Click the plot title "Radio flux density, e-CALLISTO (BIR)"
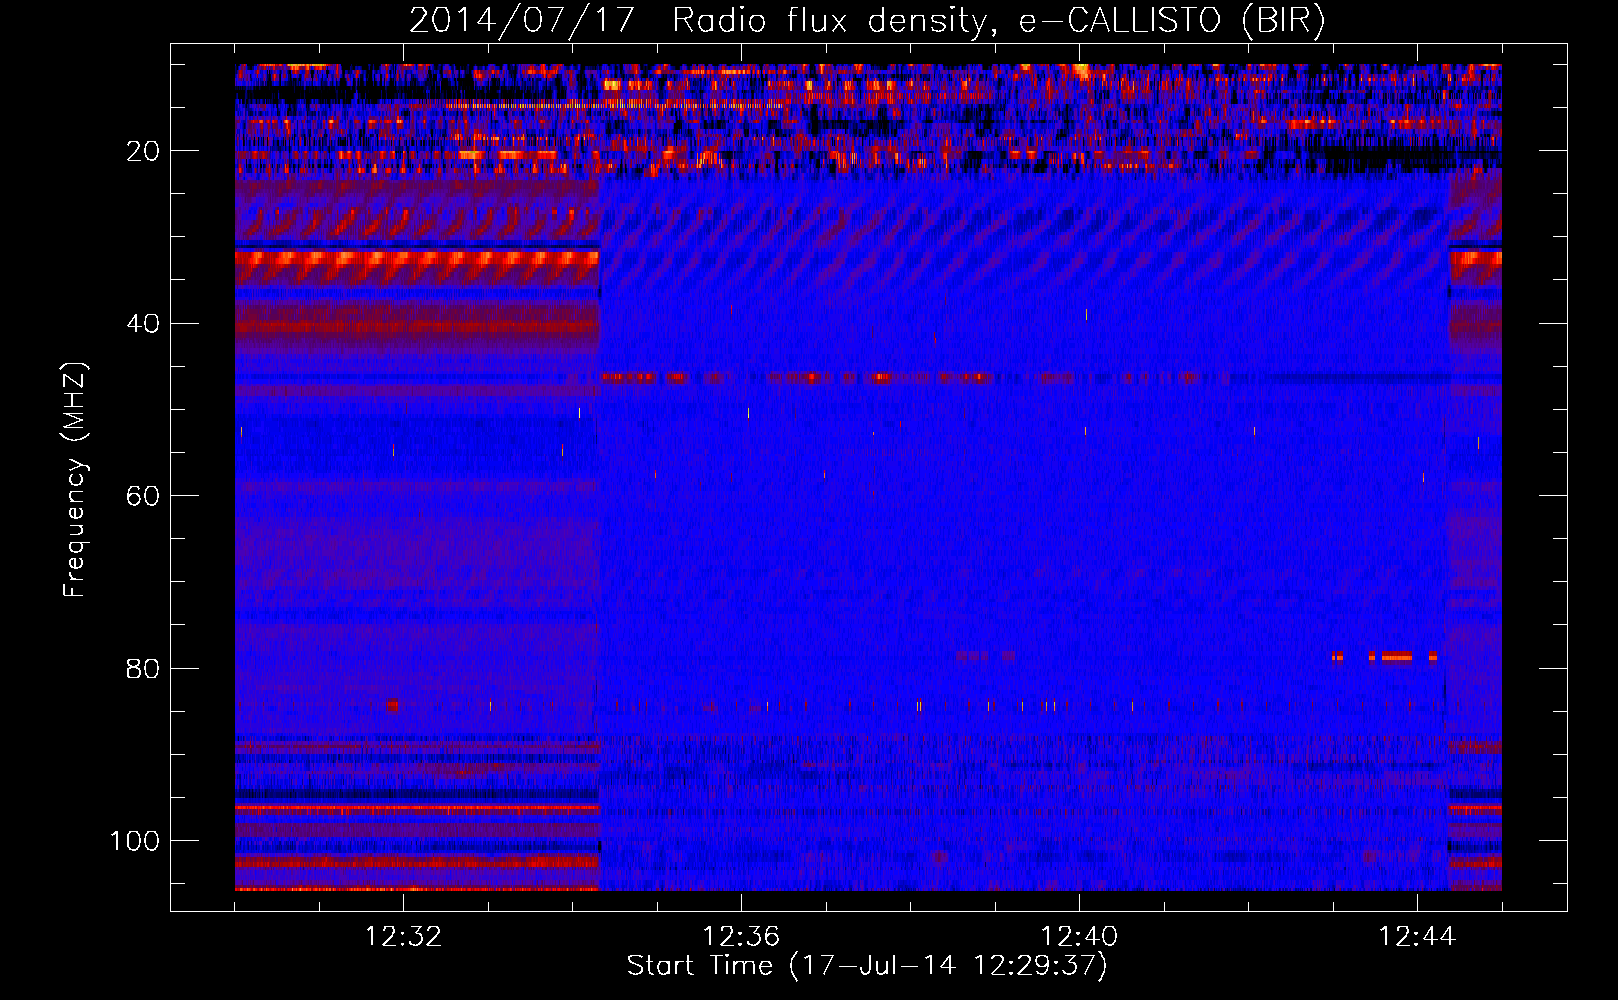 pos(999,20)
